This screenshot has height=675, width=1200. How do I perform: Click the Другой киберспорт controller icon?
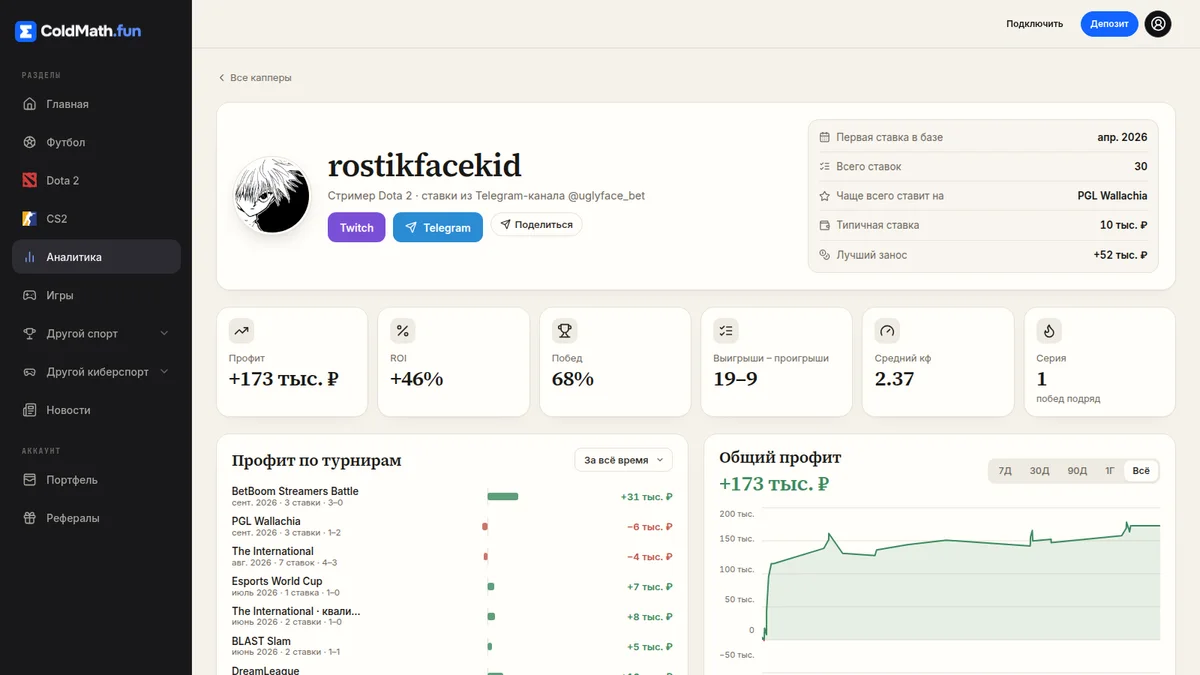[x=28, y=372]
